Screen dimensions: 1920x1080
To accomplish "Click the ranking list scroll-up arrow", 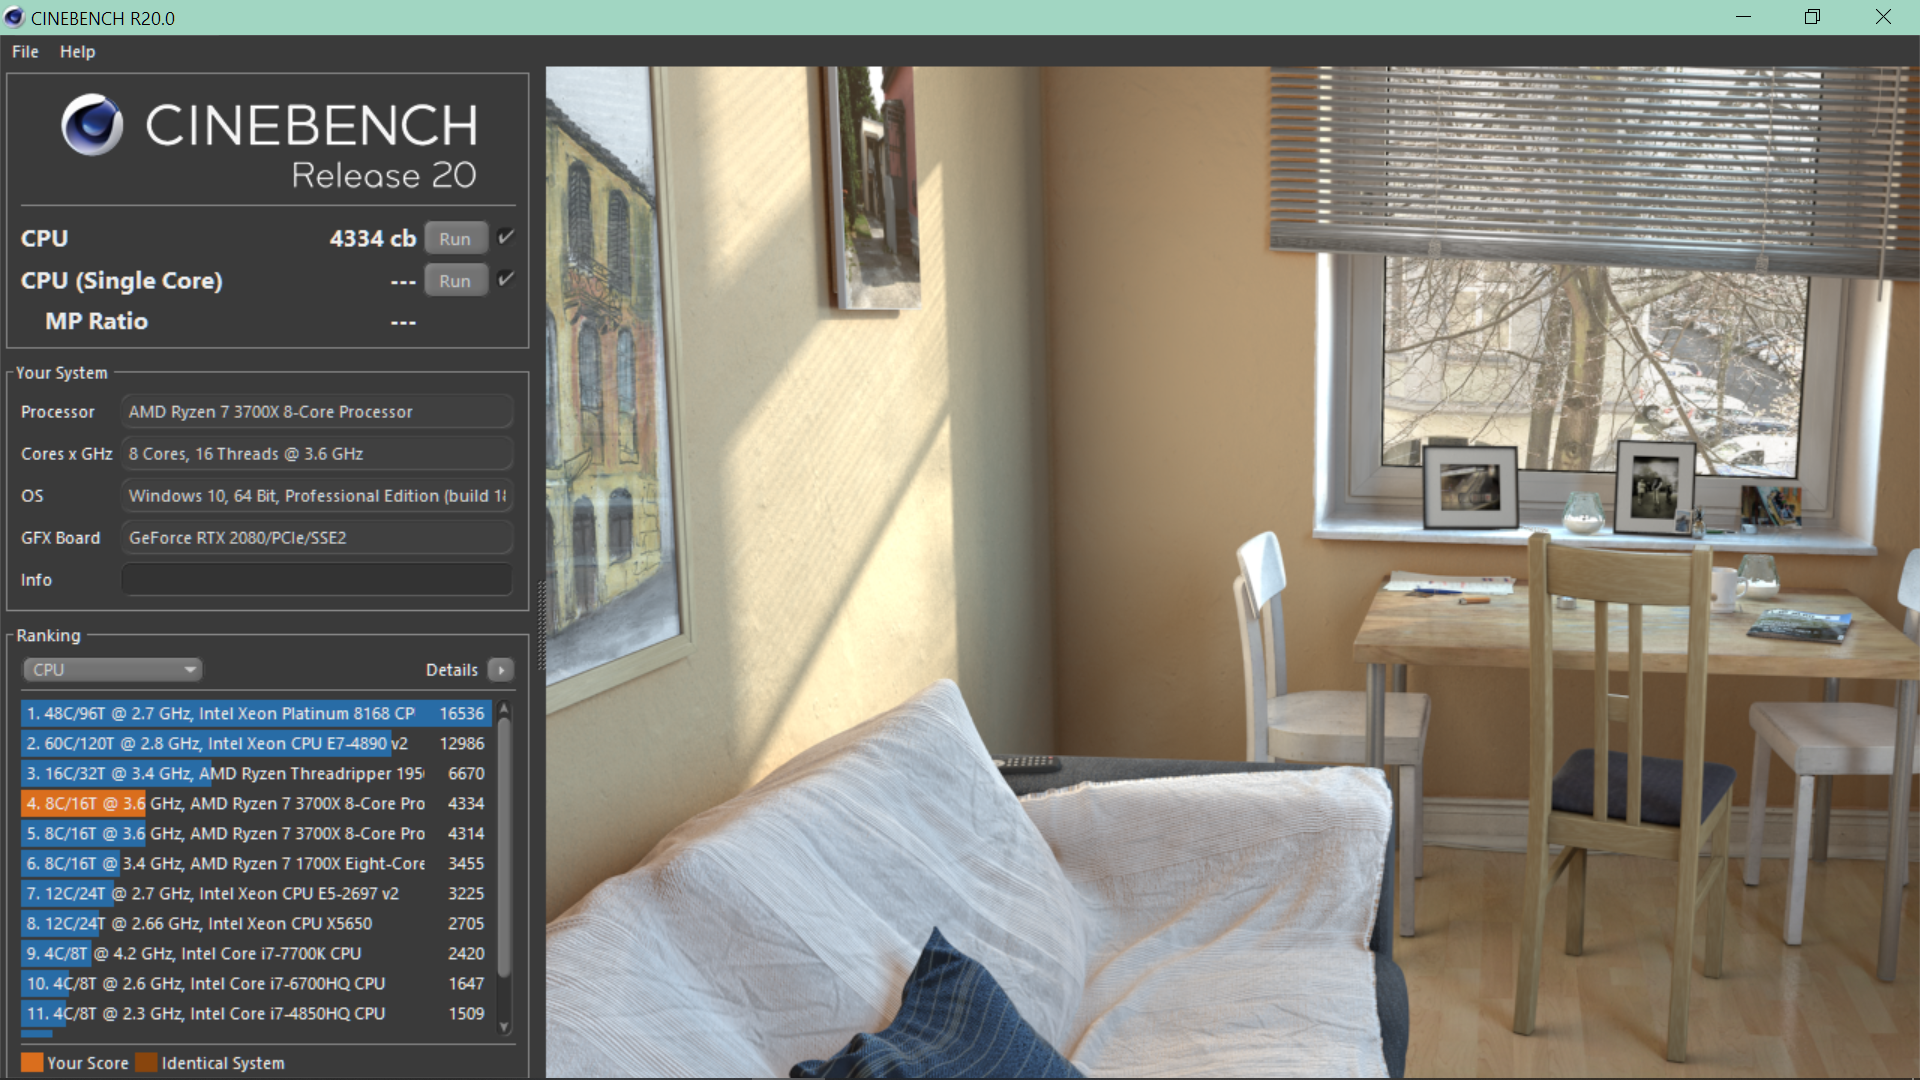I will click(x=504, y=709).
